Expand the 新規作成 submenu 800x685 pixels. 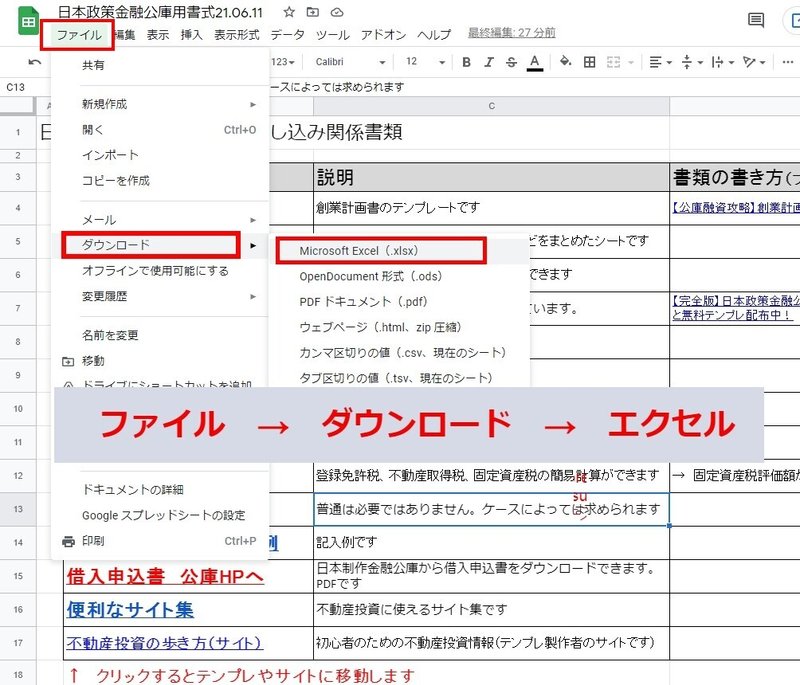160,104
